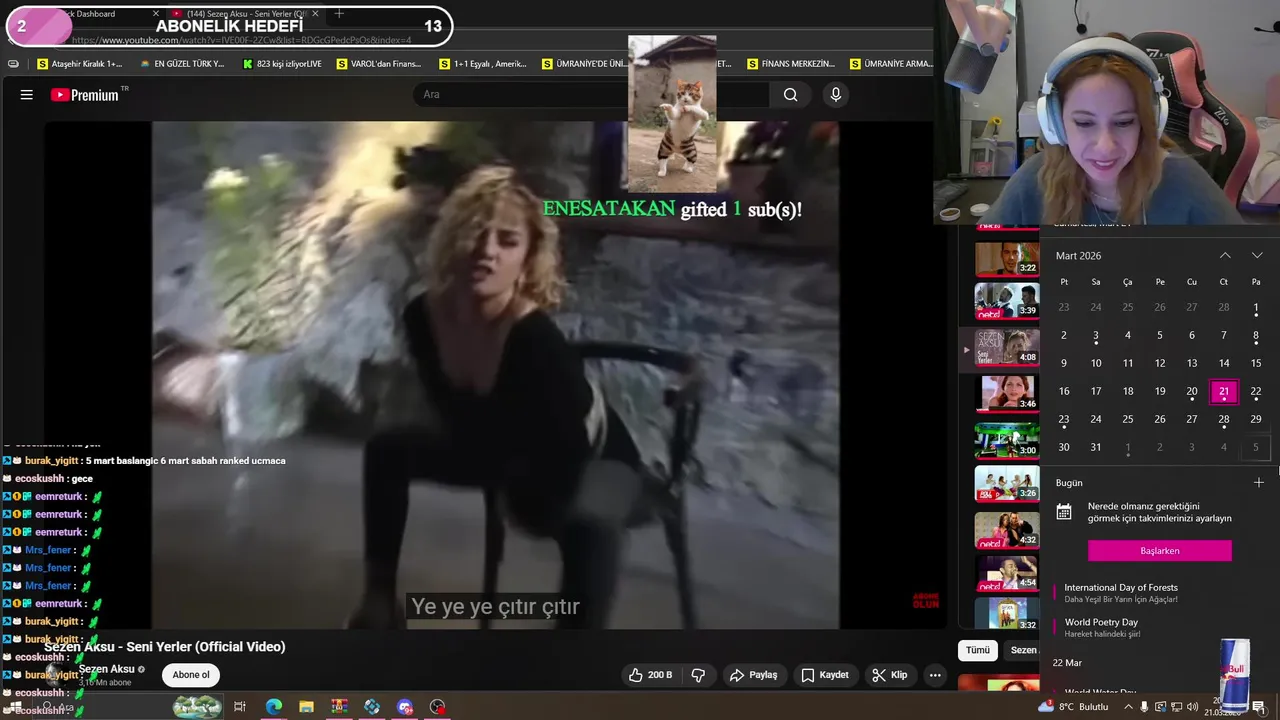Open Microsoft Edge from taskbar
The image size is (1280, 720).
(x=273, y=707)
